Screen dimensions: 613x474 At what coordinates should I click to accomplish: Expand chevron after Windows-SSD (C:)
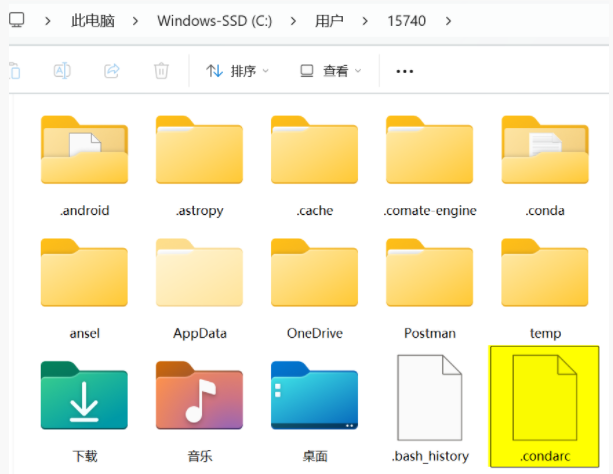click(293, 21)
